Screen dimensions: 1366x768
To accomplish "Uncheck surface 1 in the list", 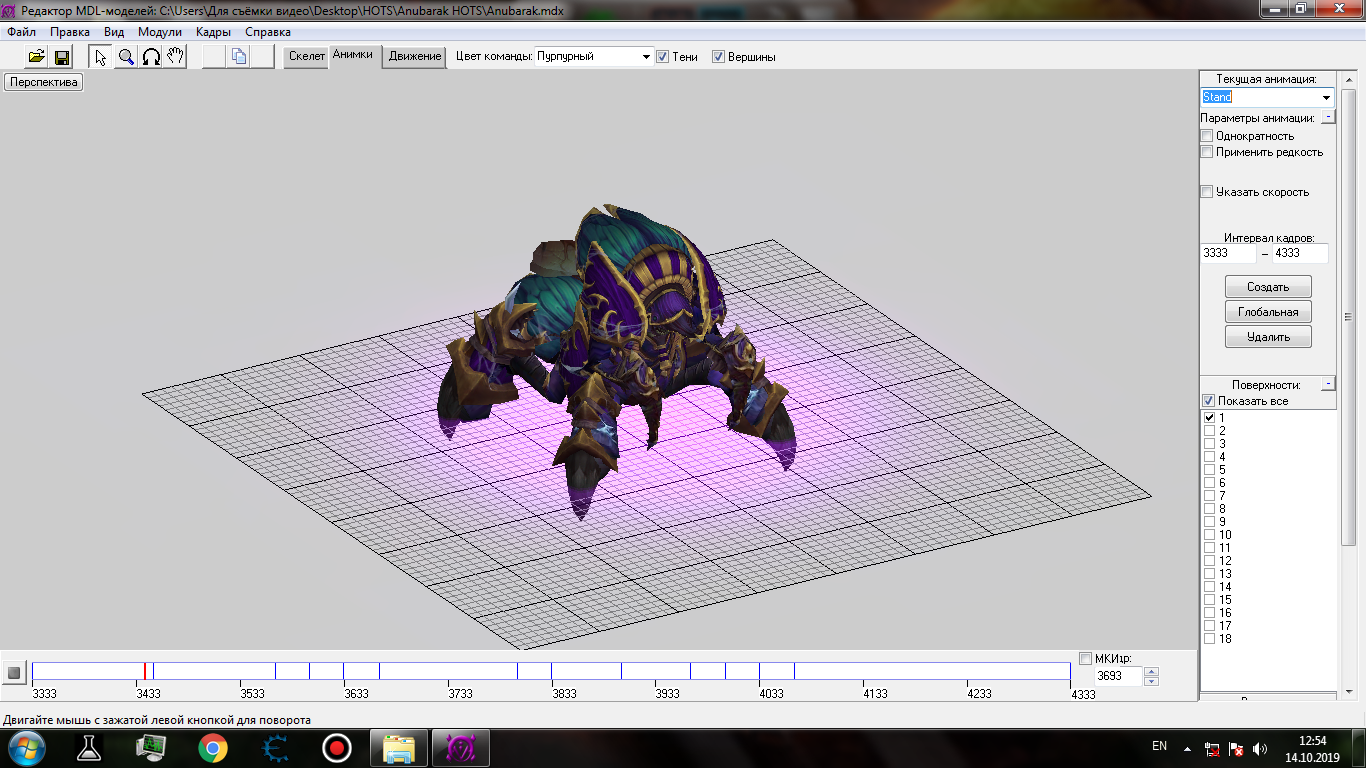I will pyautogui.click(x=1209, y=417).
